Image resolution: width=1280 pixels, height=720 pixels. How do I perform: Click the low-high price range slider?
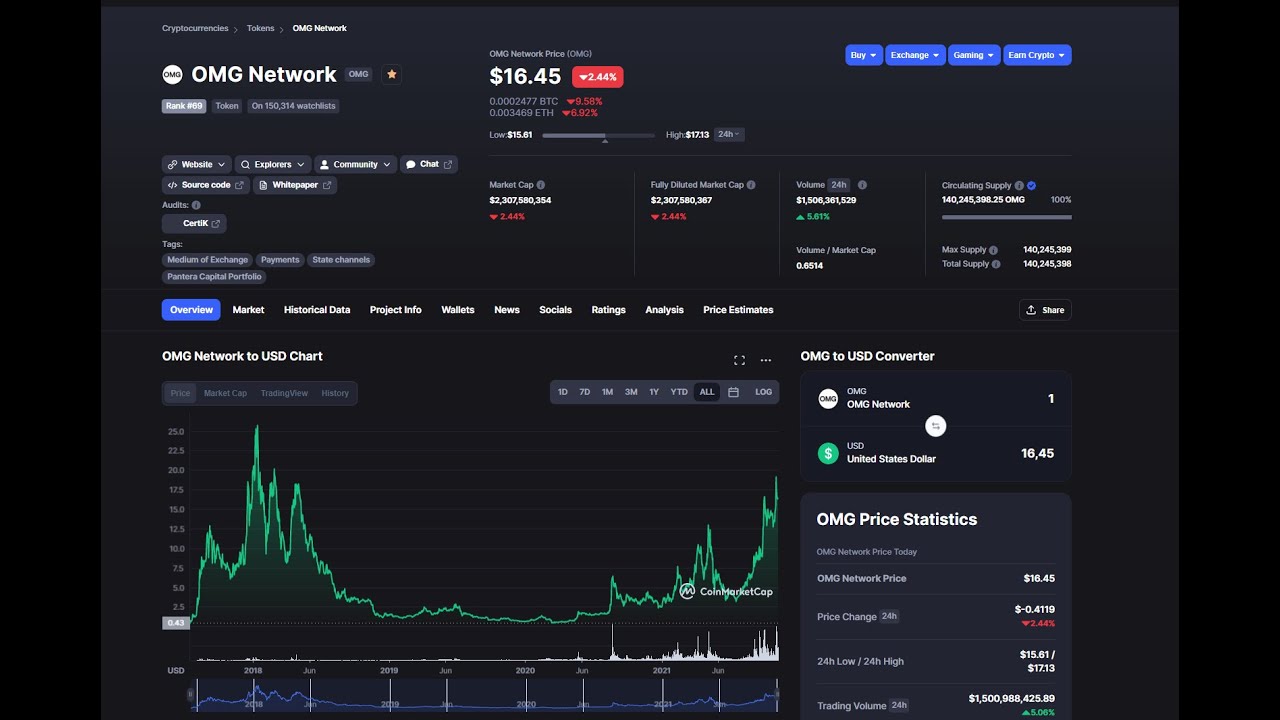(x=598, y=135)
